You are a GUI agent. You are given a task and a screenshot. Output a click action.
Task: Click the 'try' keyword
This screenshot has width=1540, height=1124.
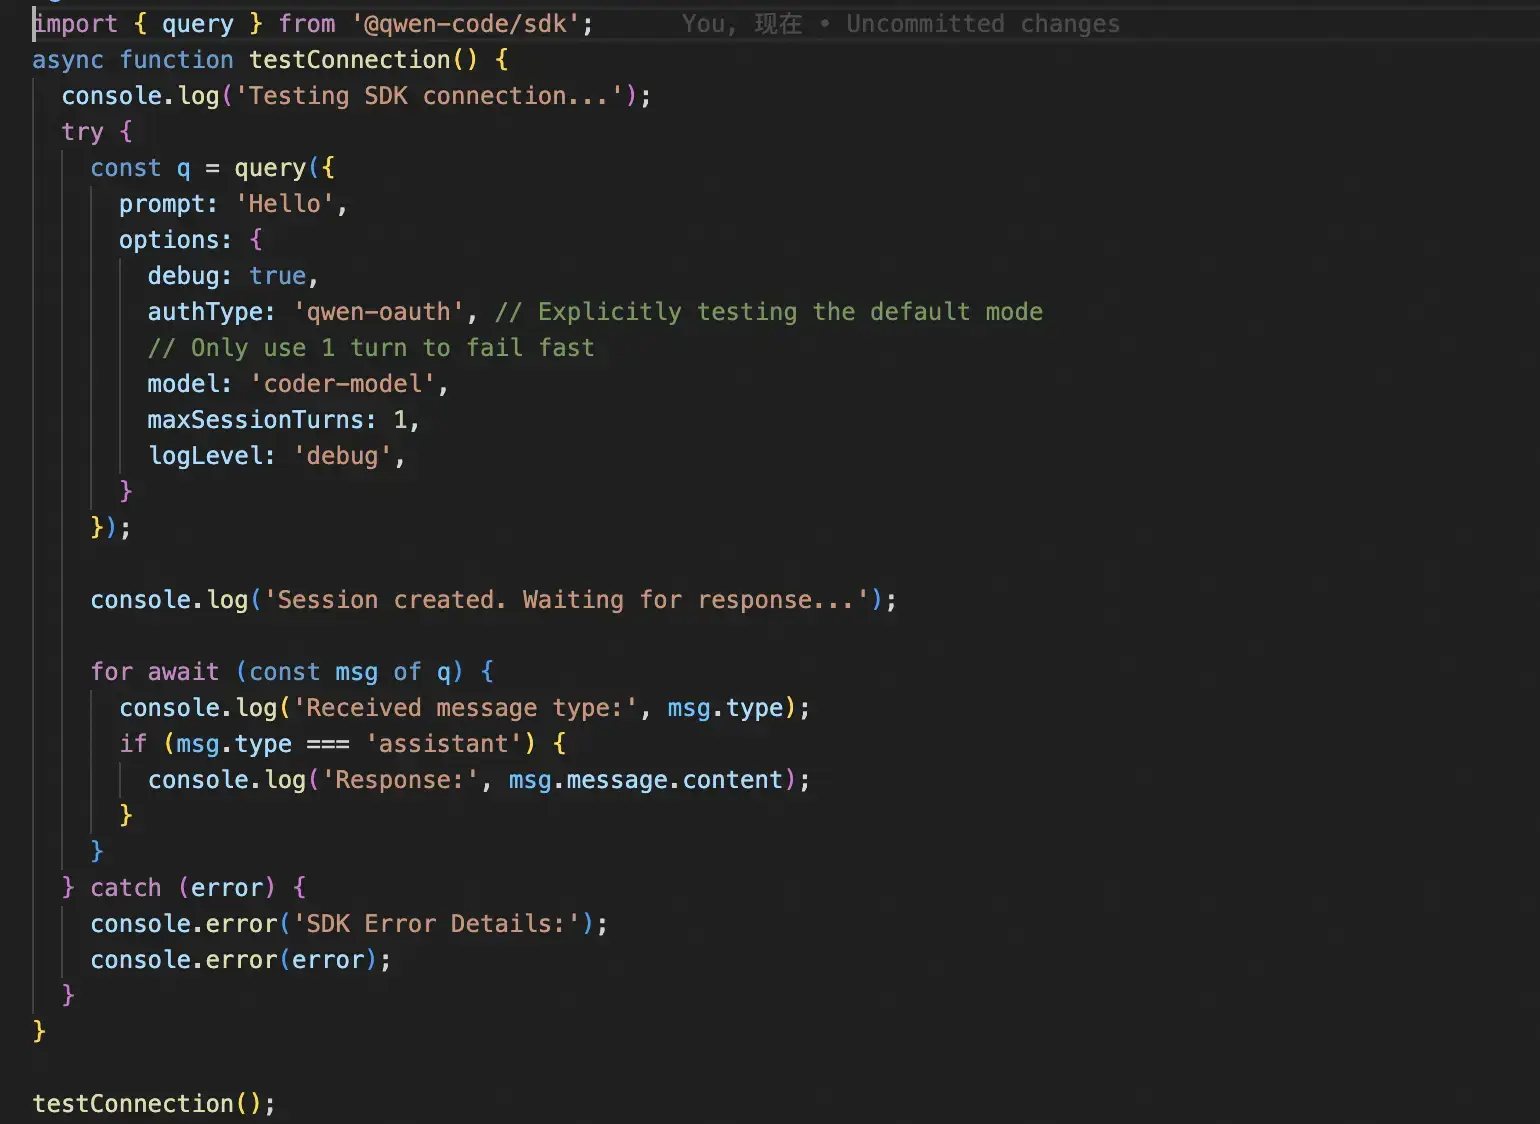click(82, 132)
